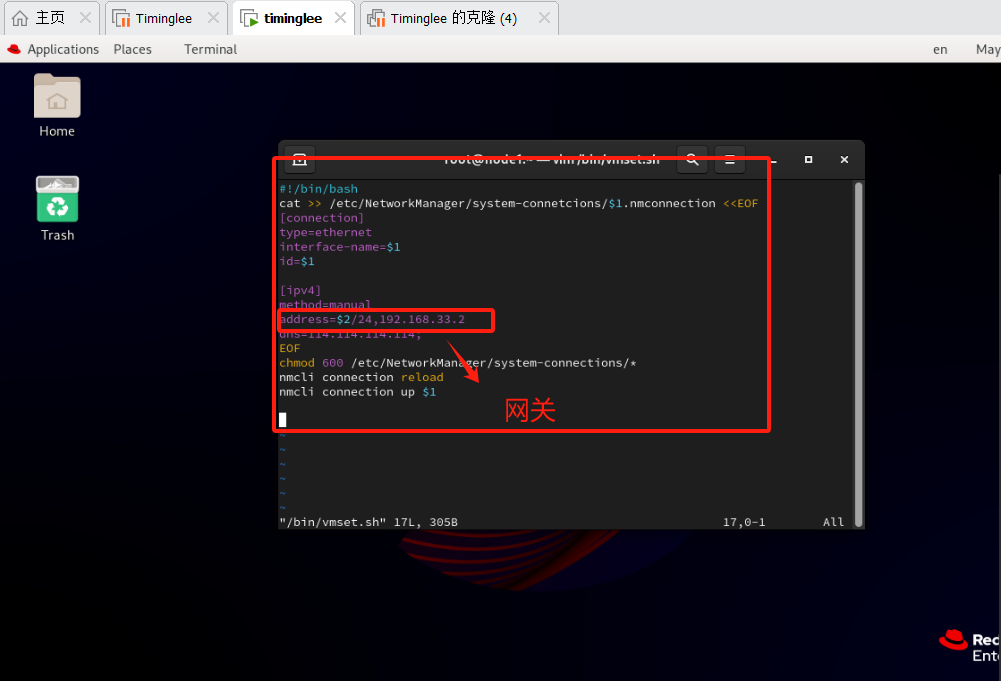
Task: Open the Home folder desktop icon
Action: (57, 106)
